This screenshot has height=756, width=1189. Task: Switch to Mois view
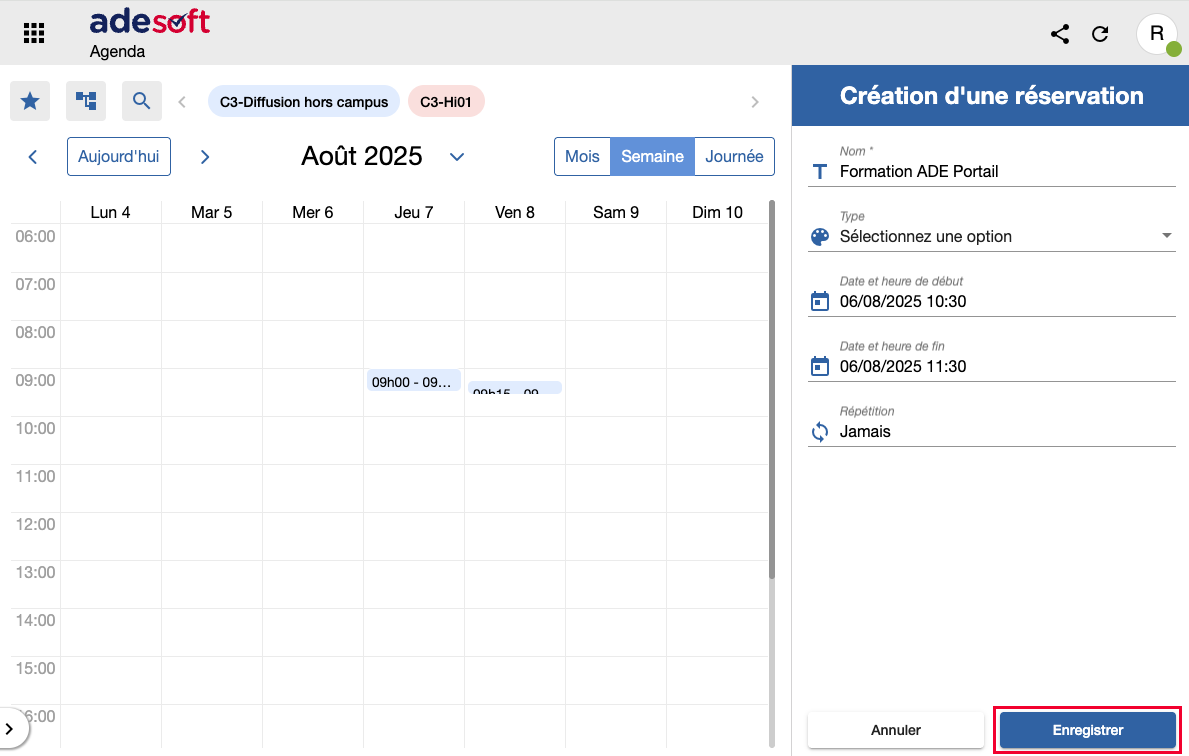pos(582,157)
